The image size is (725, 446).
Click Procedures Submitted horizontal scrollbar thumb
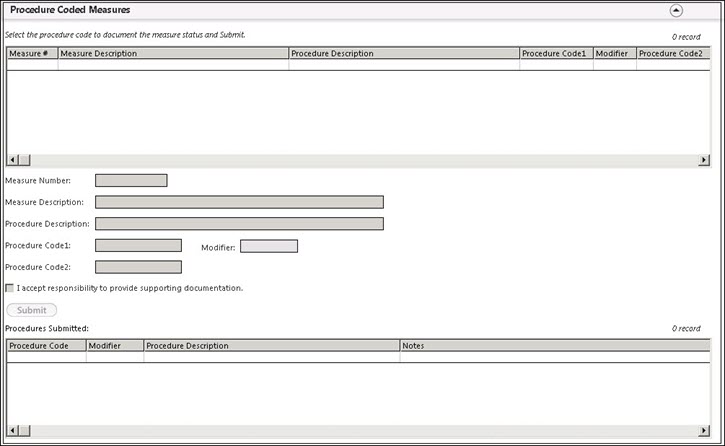tap(25, 431)
